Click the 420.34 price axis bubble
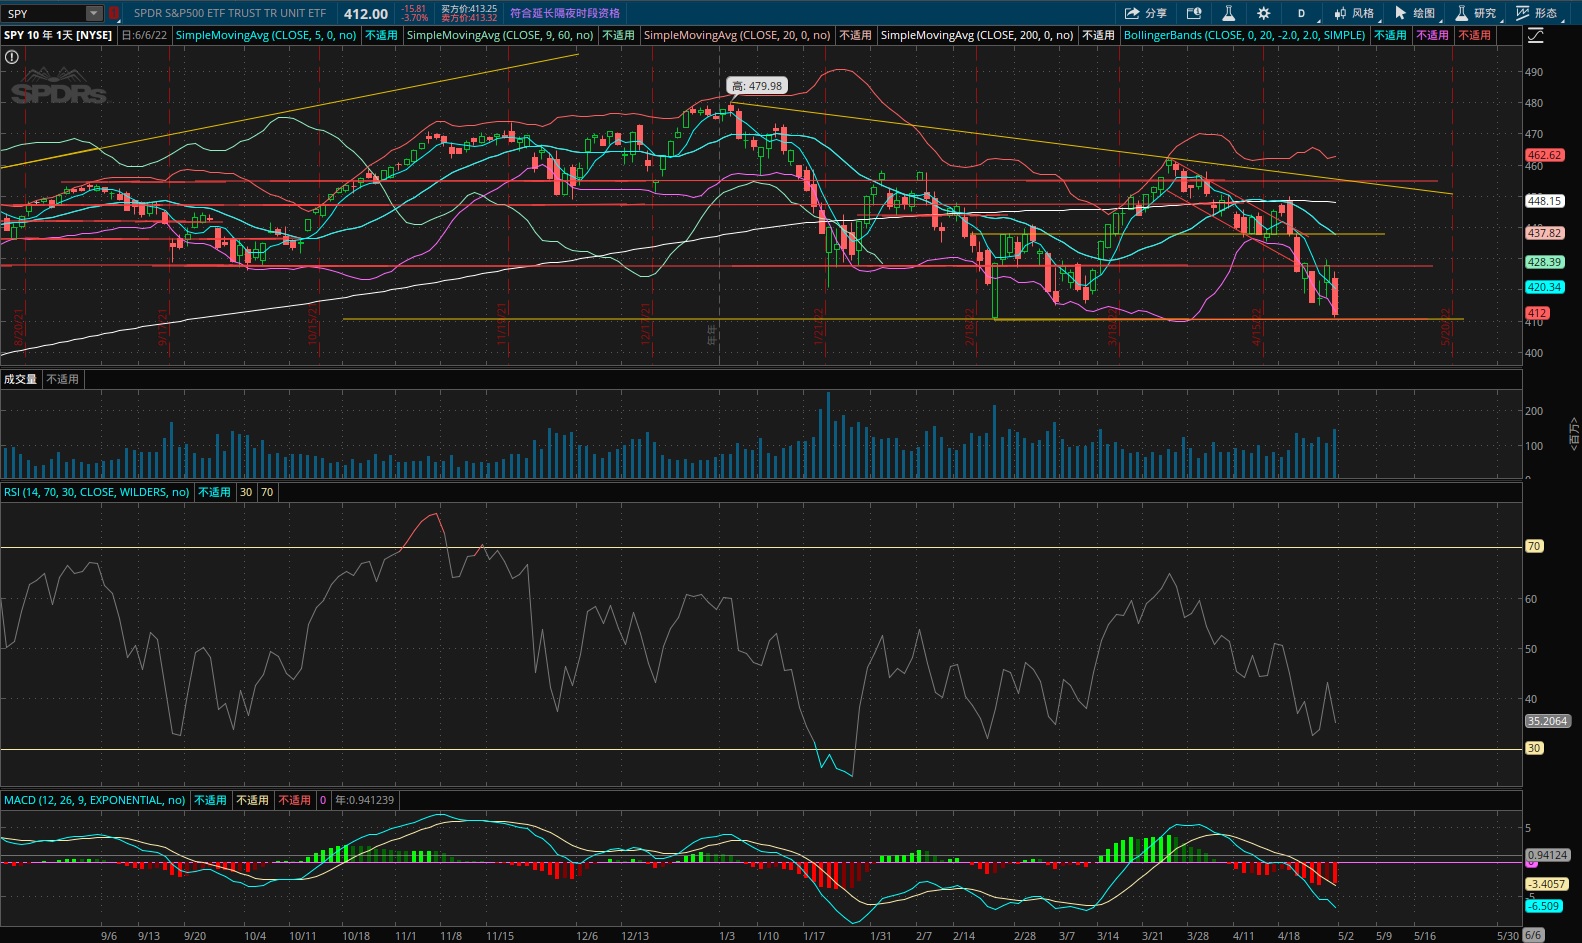 1544,287
